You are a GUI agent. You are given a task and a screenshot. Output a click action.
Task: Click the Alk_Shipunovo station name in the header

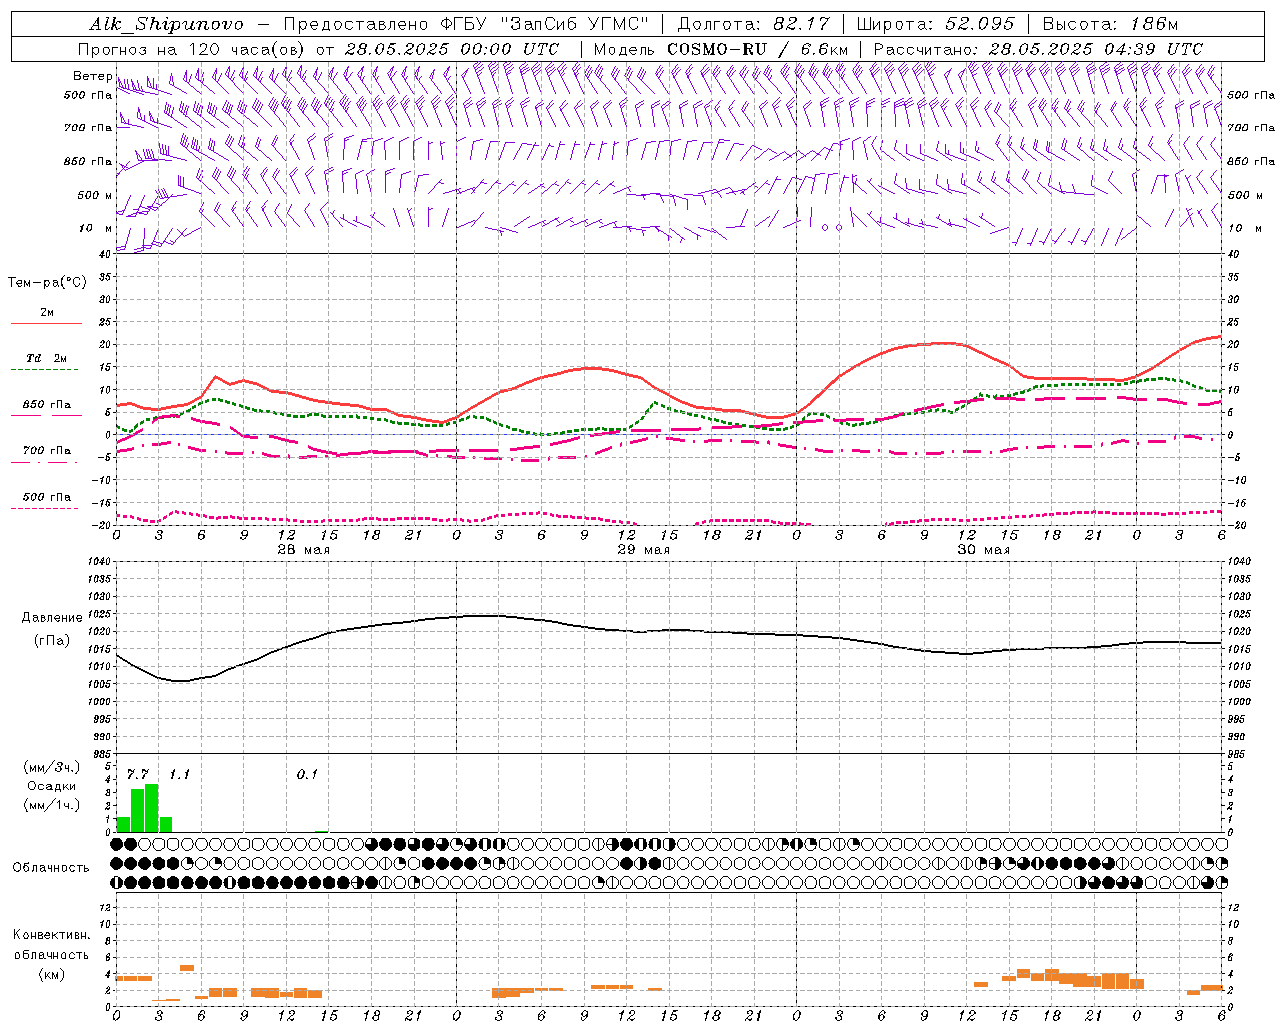click(x=166, y=24)
